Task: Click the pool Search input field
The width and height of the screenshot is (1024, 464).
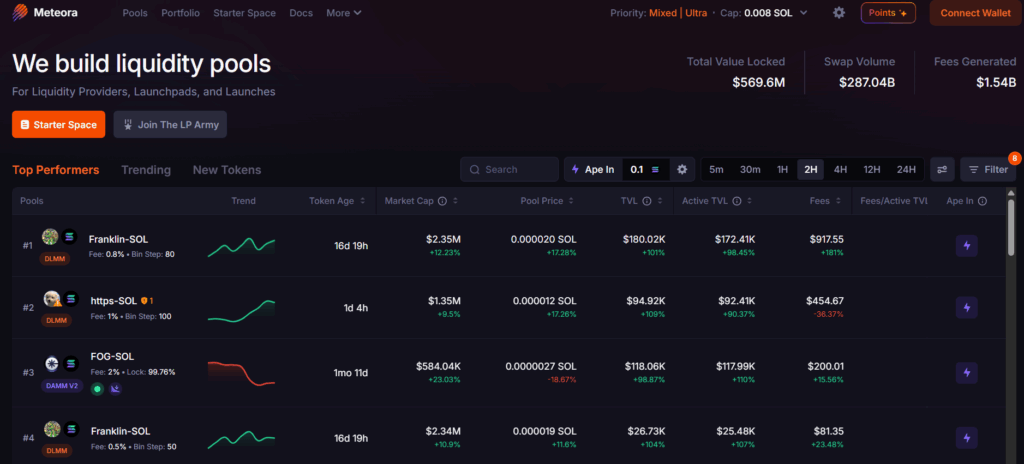Action: 510,170
